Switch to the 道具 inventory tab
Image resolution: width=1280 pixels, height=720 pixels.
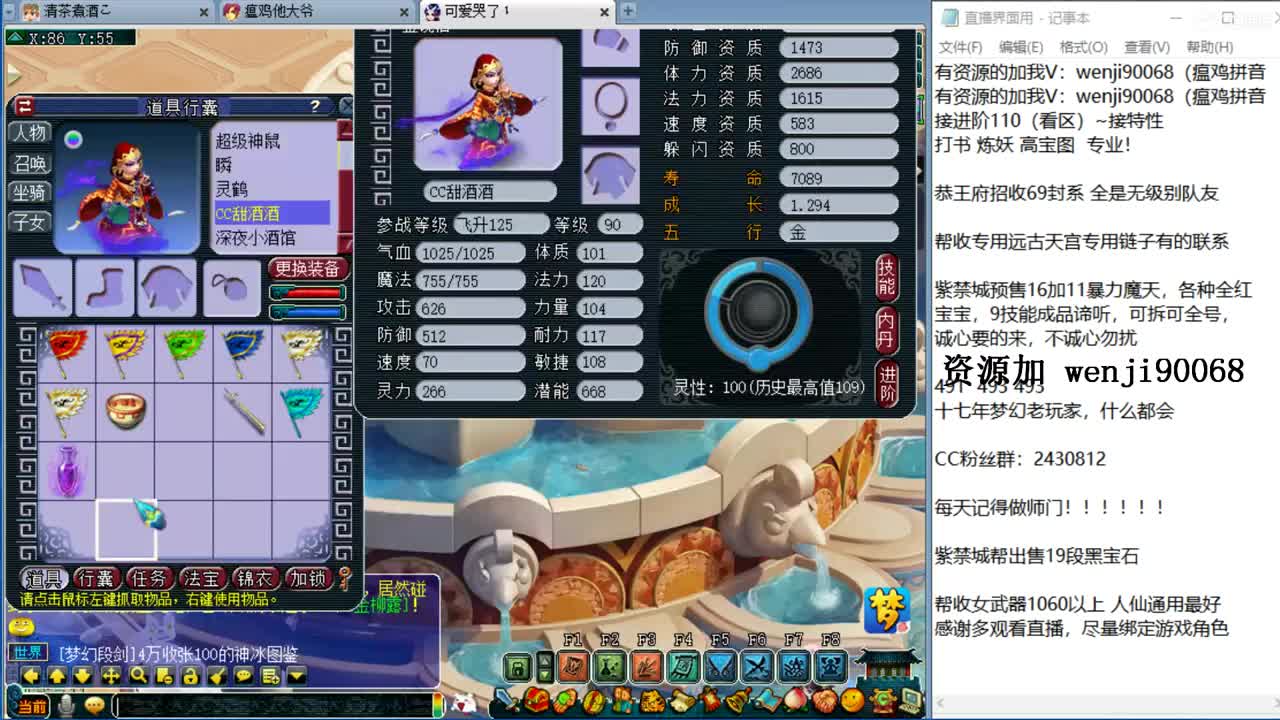[x=43, y=578]
